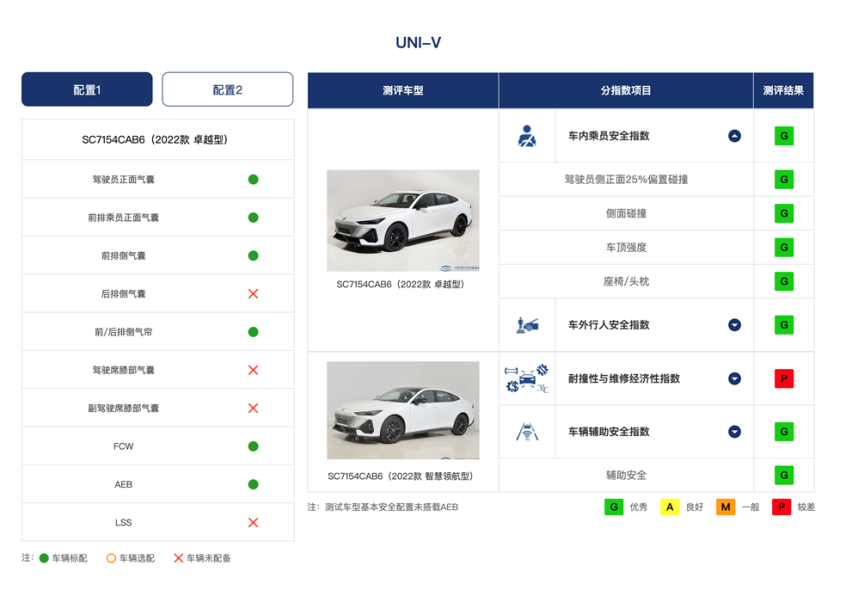Click the 分指数项目 column header
Image resolution: width=852 pixels, height=590 pixels.
(x=626, y=90)
